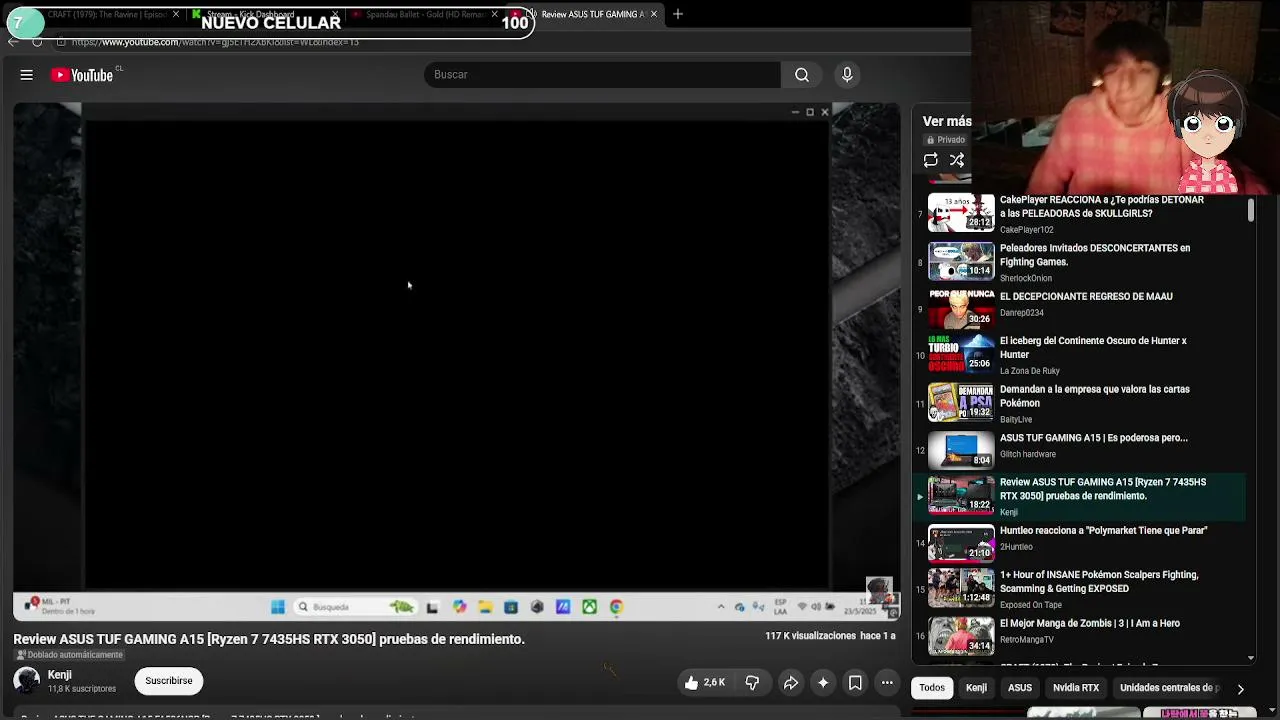
Task: Toggle playlist shuffle
Action: pyautogui.click(x=957, y=160)
